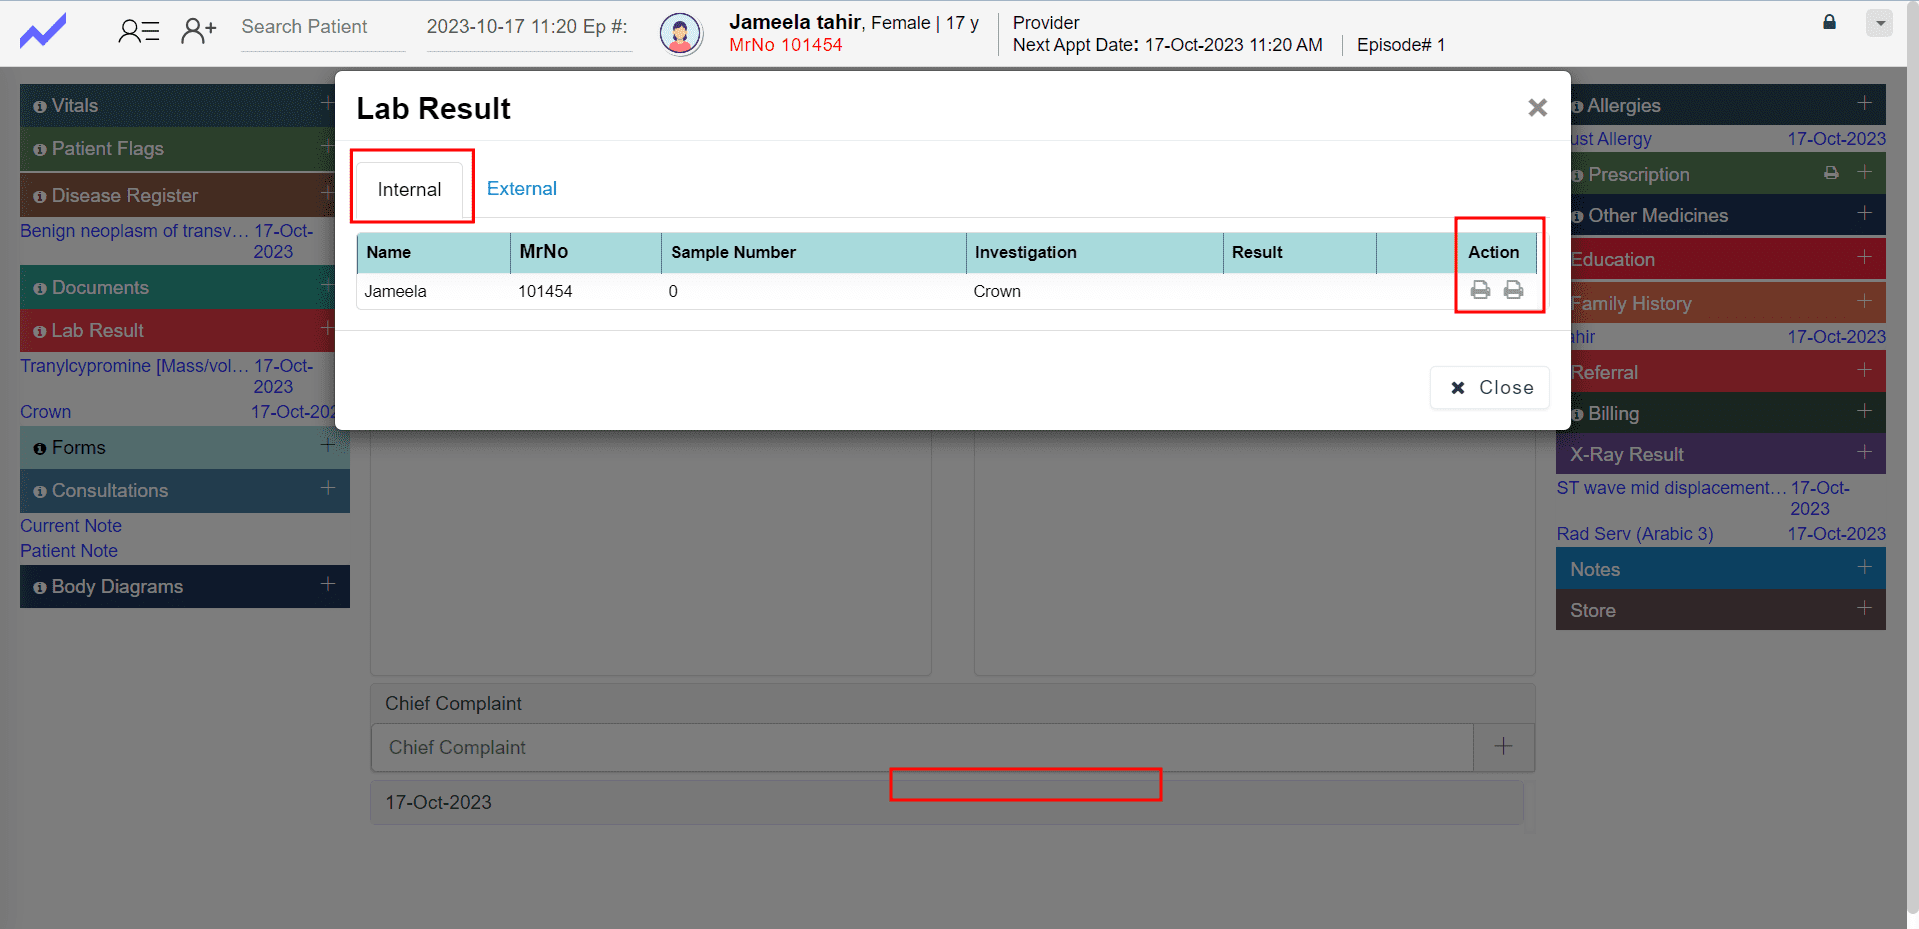Click the second print icon in Action column
Image resolution: width=1919 pixels, height=929 pixels.
1513,290
